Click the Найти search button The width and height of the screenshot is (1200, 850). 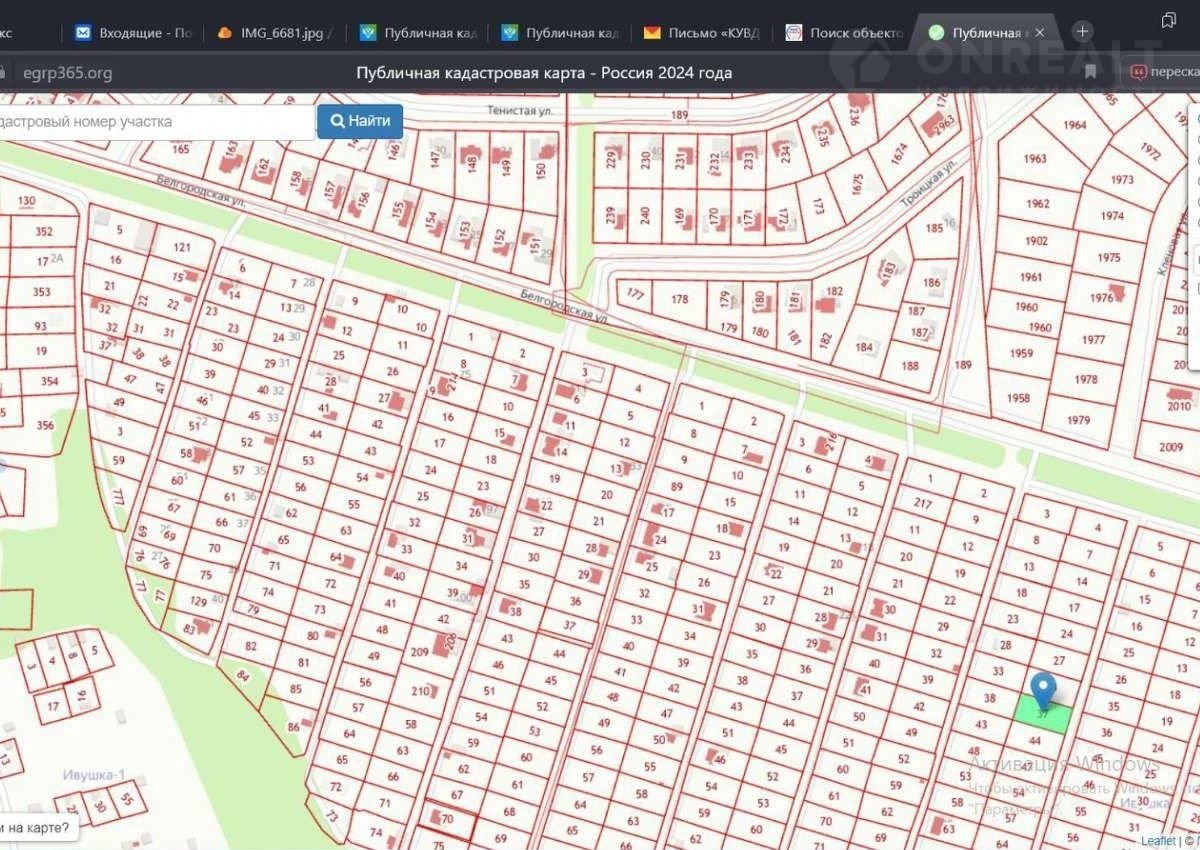(x=360, y=121)
